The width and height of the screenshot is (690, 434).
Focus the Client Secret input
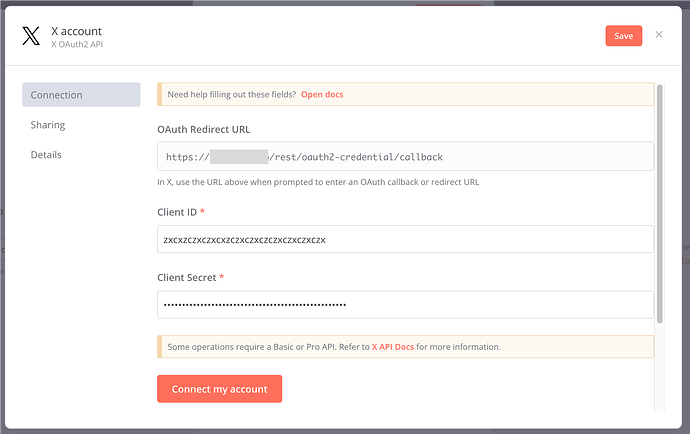(405, 305)
